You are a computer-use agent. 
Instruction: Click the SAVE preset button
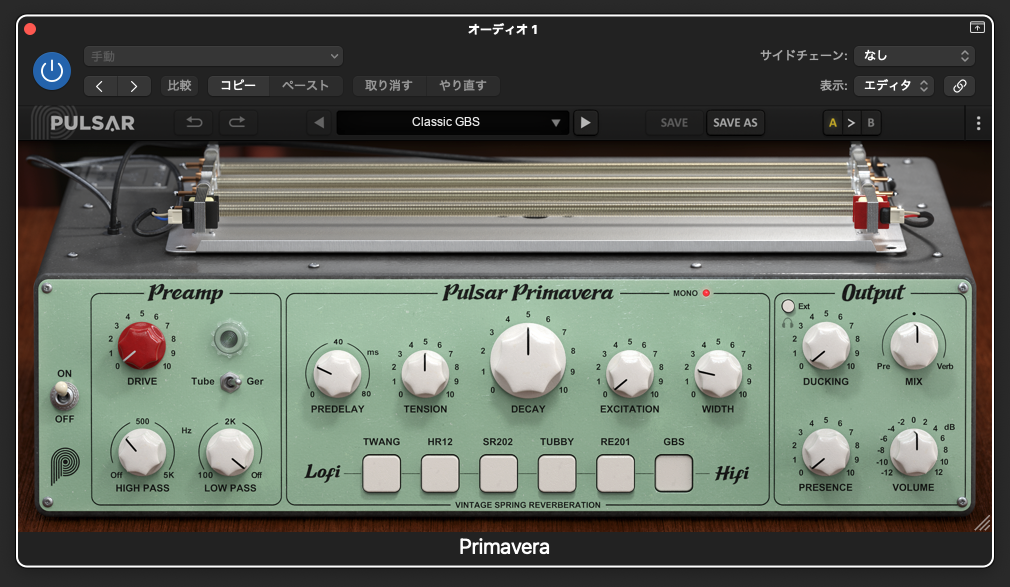point(674,122)
